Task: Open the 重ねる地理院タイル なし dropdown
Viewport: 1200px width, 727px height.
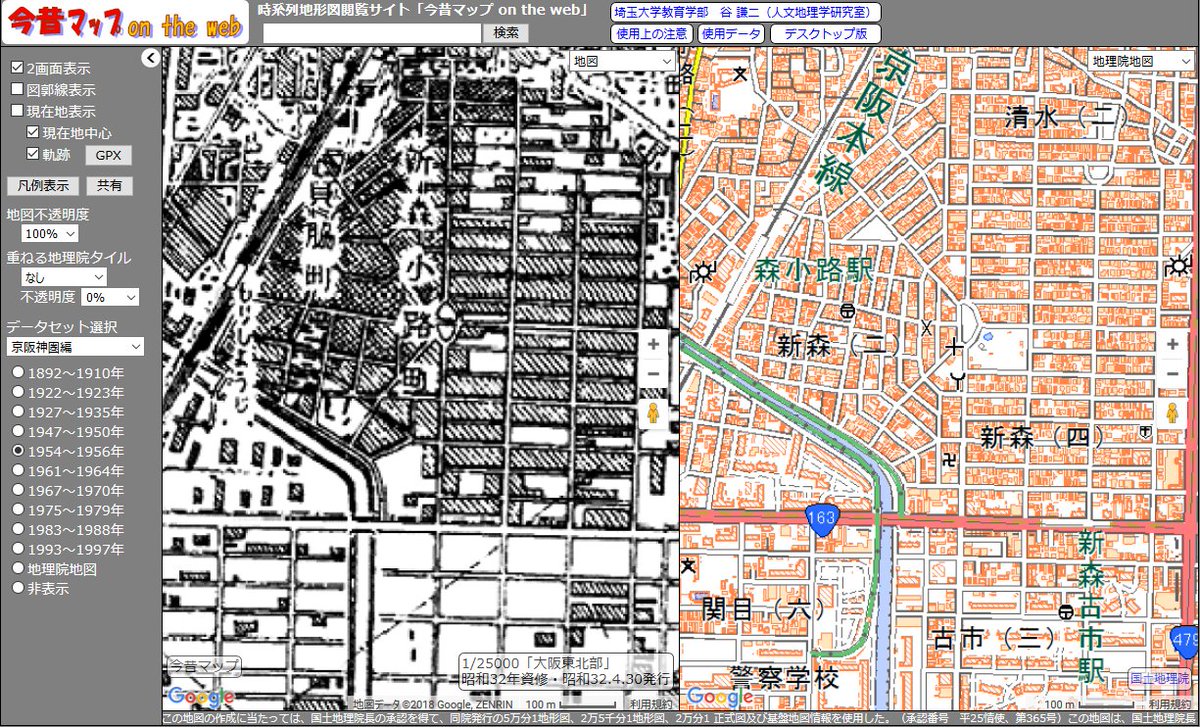Action: click(64, 276)
